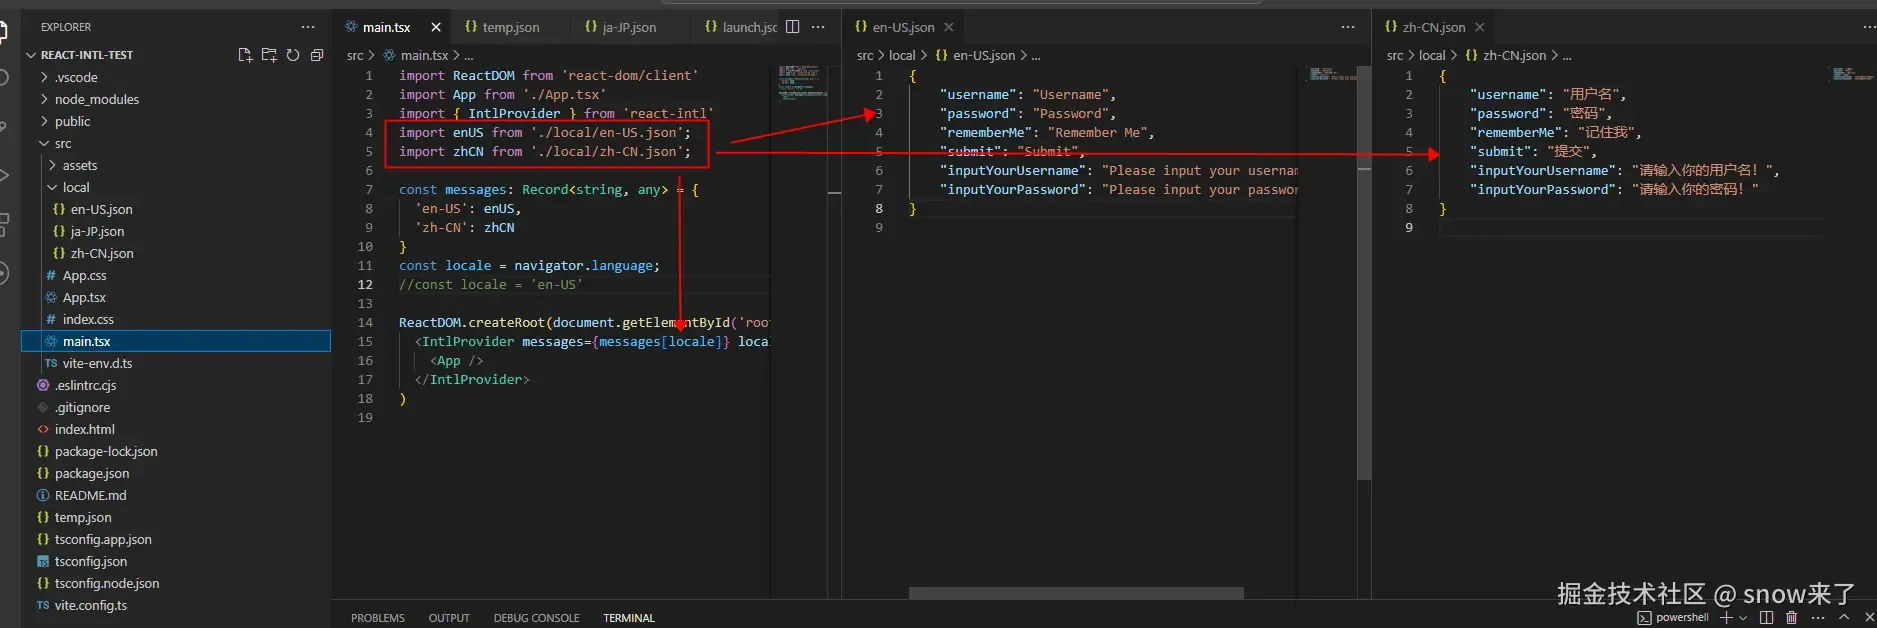Create a new folder in Explorer

pyautogui.click(x=269, y=55)
